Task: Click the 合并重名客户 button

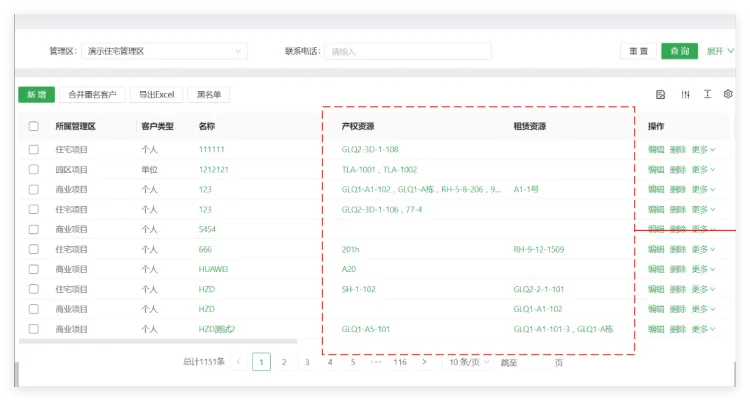Action: (x=92, y=95)
